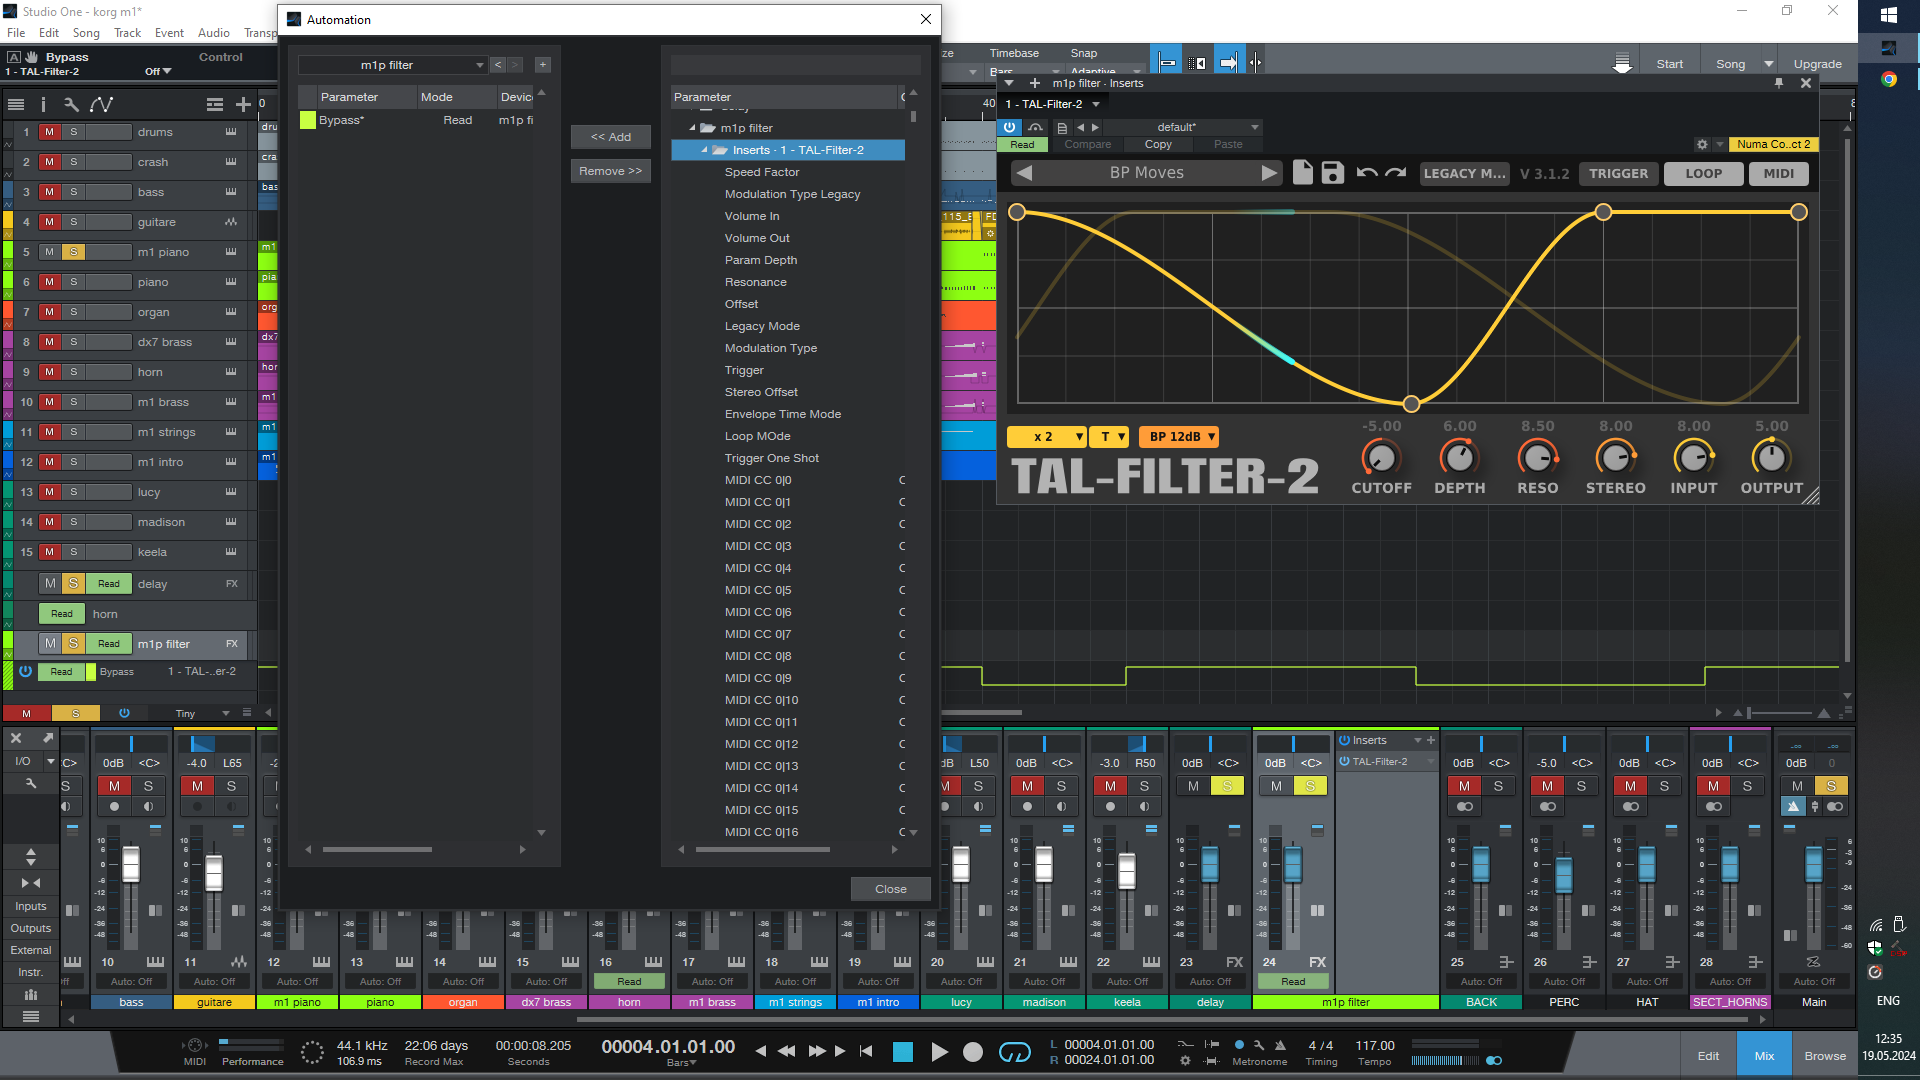
Task: Solo the m1 piano track
Action: pyautogui.click(x=73, y=252)
